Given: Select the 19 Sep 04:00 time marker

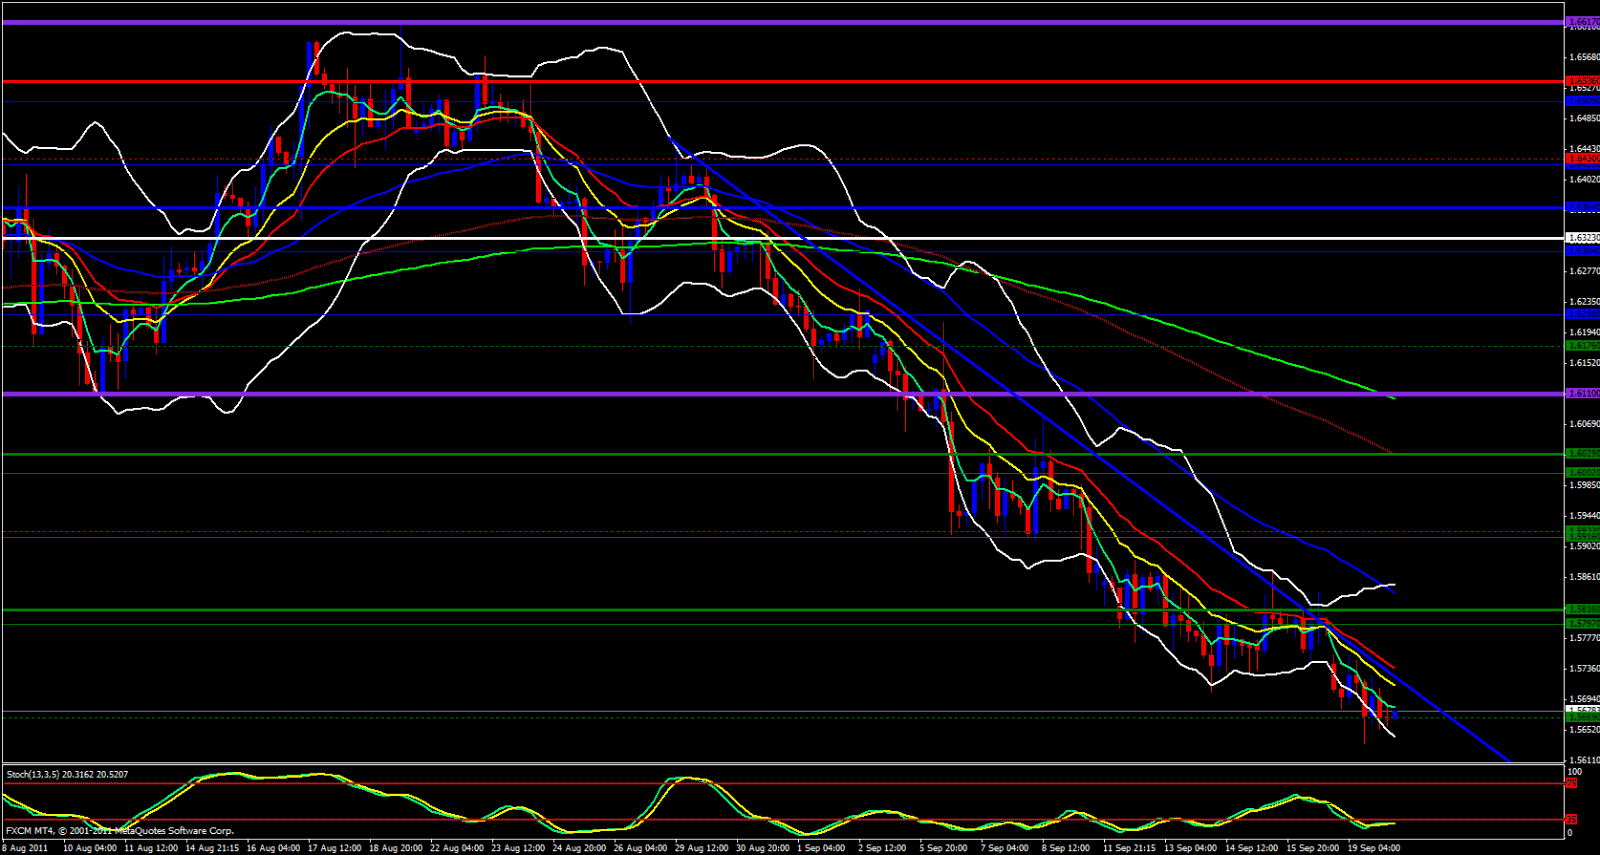Looking at the screenshot, I should (x=1374, y=848).
